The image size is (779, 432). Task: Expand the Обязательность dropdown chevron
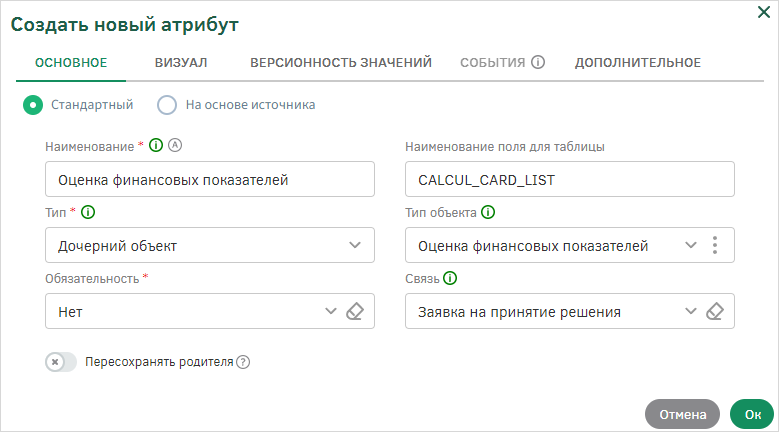(331, 311)
